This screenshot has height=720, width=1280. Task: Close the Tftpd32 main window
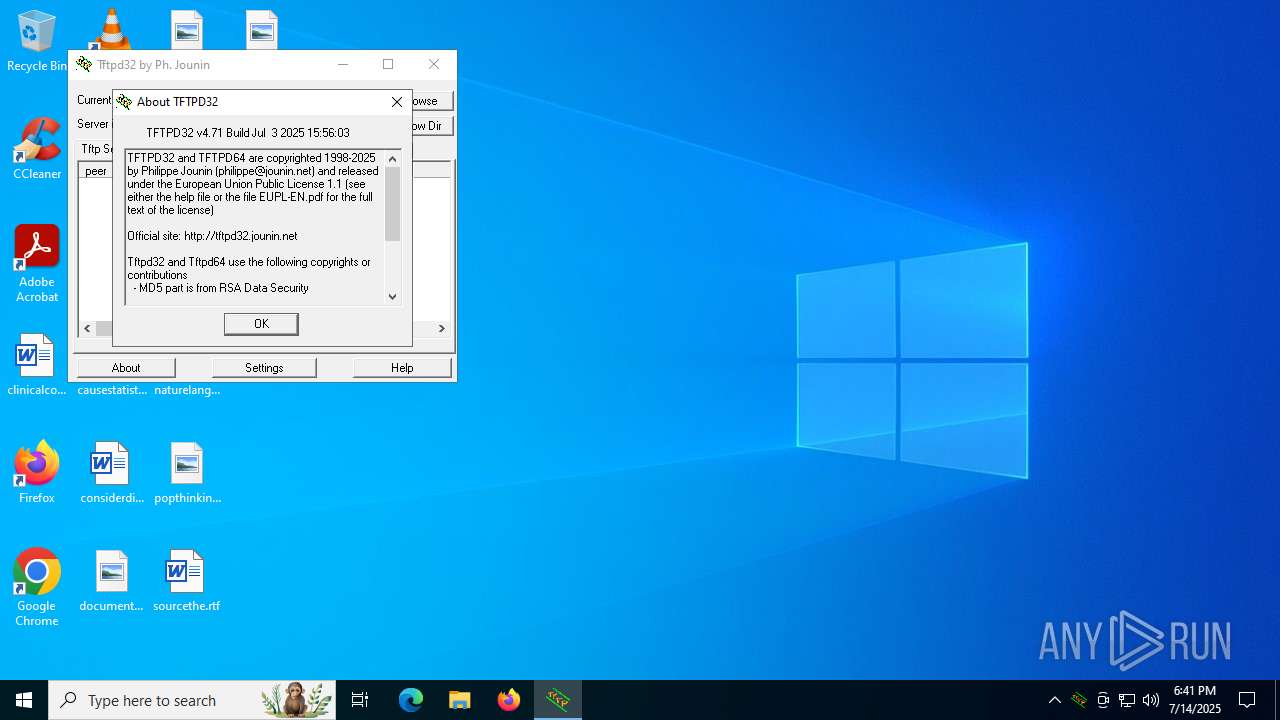pyautogui.click(x=434, y=65)
